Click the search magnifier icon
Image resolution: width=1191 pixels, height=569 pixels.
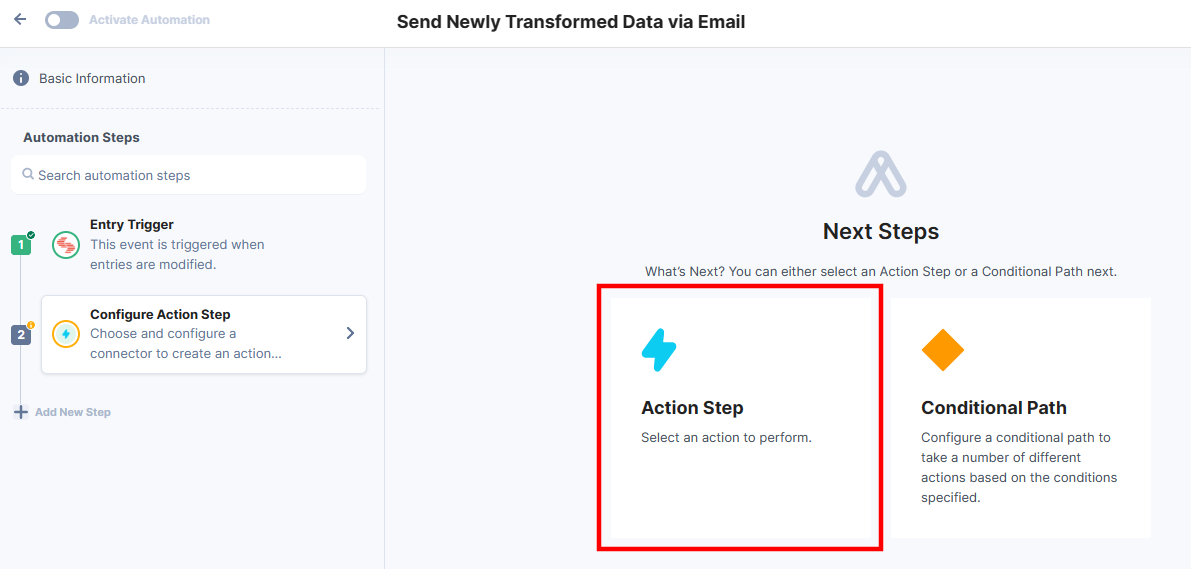click(x=28, y=175)
